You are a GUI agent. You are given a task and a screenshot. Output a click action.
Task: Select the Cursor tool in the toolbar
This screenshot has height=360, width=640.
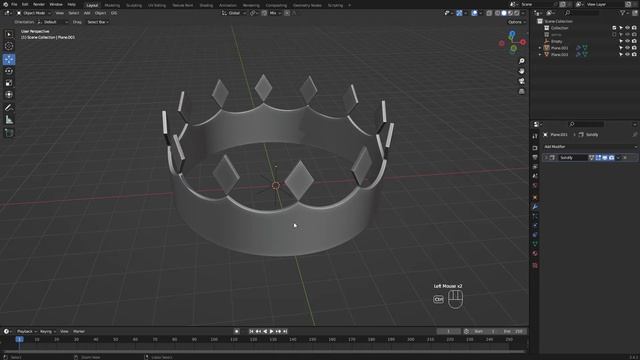9,46
